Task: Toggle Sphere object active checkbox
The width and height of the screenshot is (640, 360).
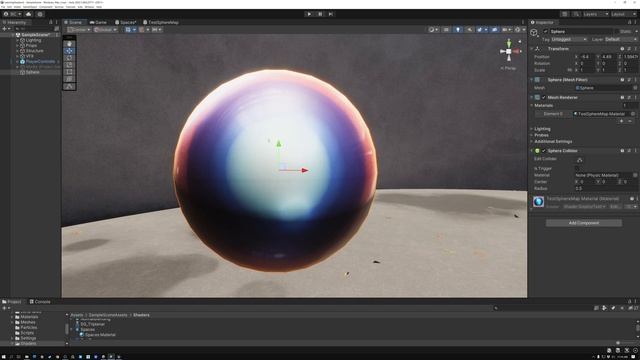Action: pyautogui.click(x=545, y=31)
